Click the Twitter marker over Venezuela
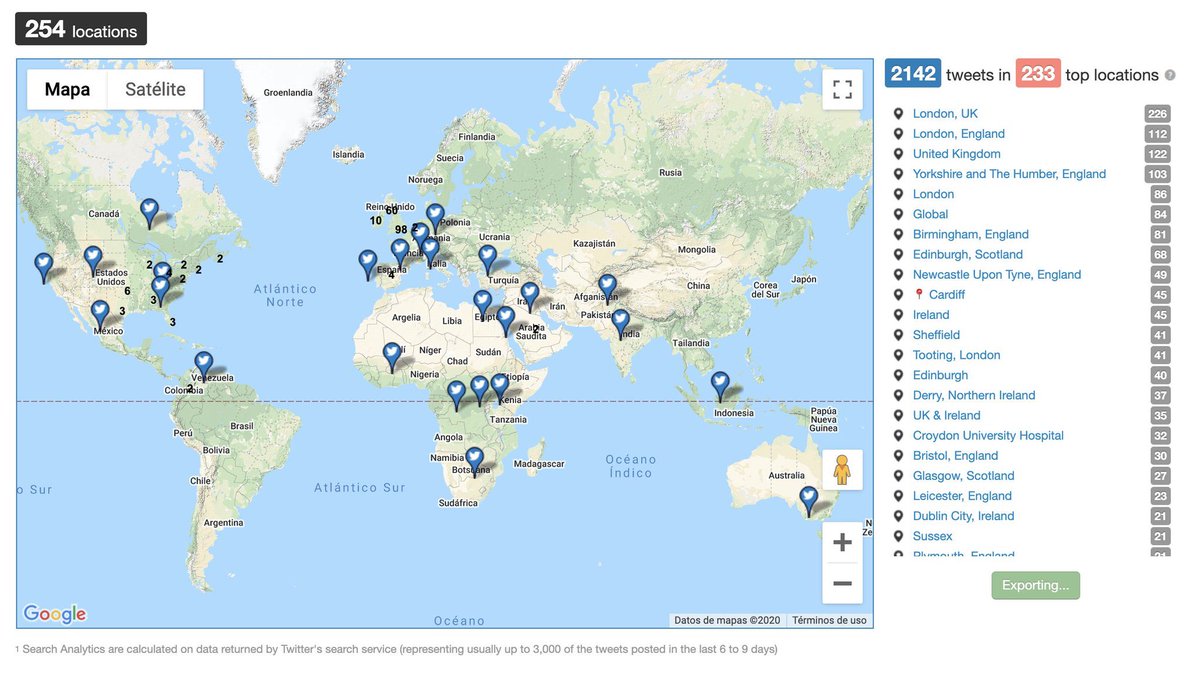 pos(203,365)
